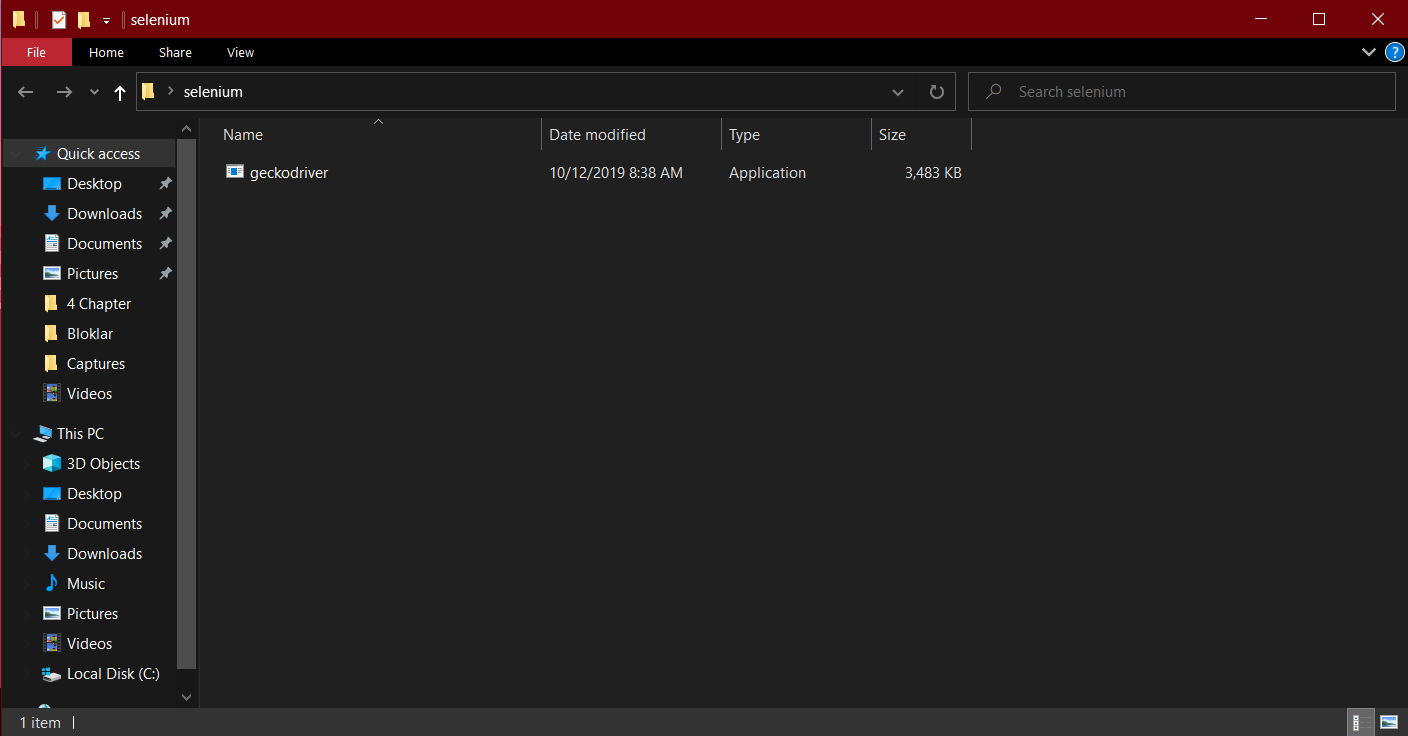Expand the ribbon with the chevron

pyautogui.click(x=1369, y=52)
